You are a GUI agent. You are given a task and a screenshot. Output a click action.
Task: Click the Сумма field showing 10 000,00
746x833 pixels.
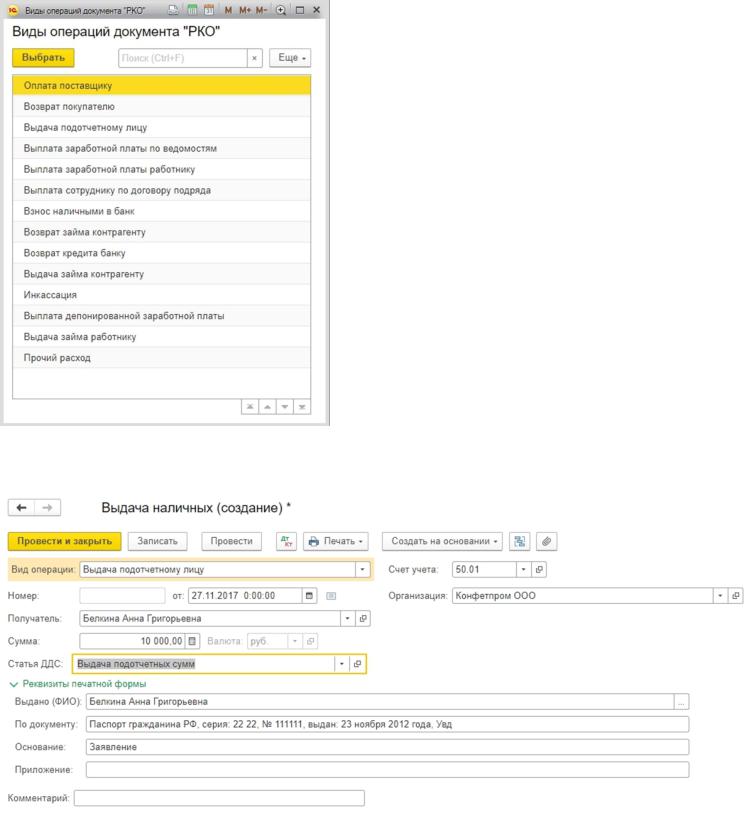point(132,641)
